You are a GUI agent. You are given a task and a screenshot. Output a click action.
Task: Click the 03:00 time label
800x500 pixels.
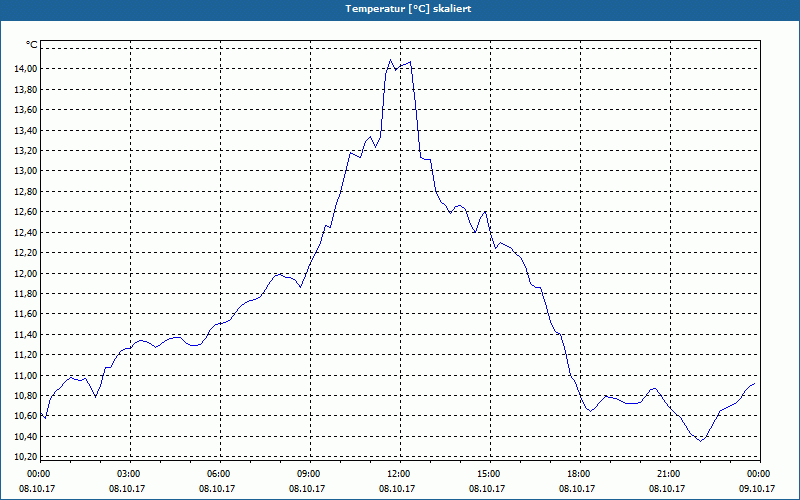pyautogui.click(x=130, y=474)
